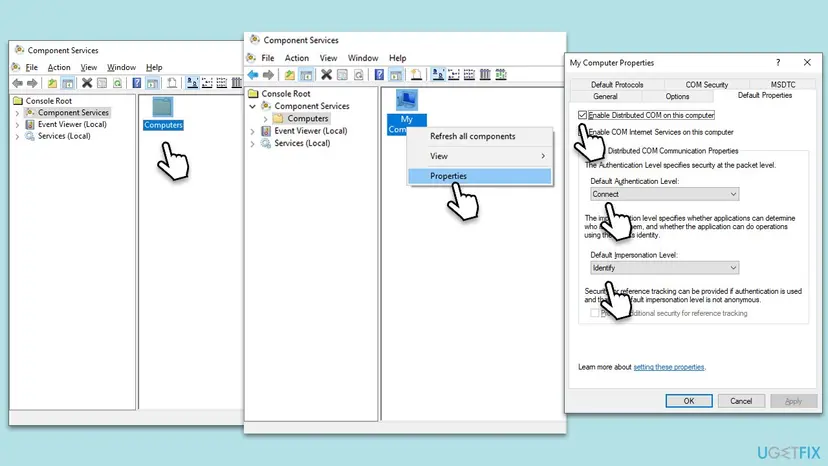Open Default Authentication Level dropdown
The image size is (828, 466).
pyautogui.click(x=664, y=194)
